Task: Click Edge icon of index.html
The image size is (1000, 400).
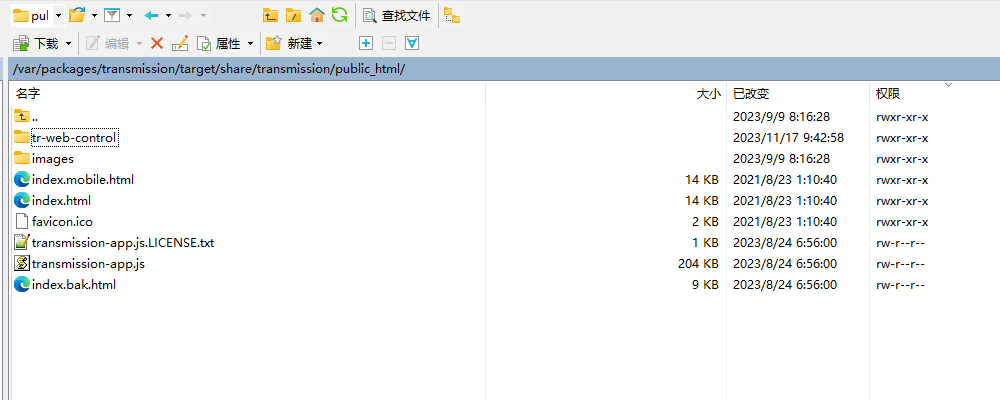Action: [x=22, y=201]
